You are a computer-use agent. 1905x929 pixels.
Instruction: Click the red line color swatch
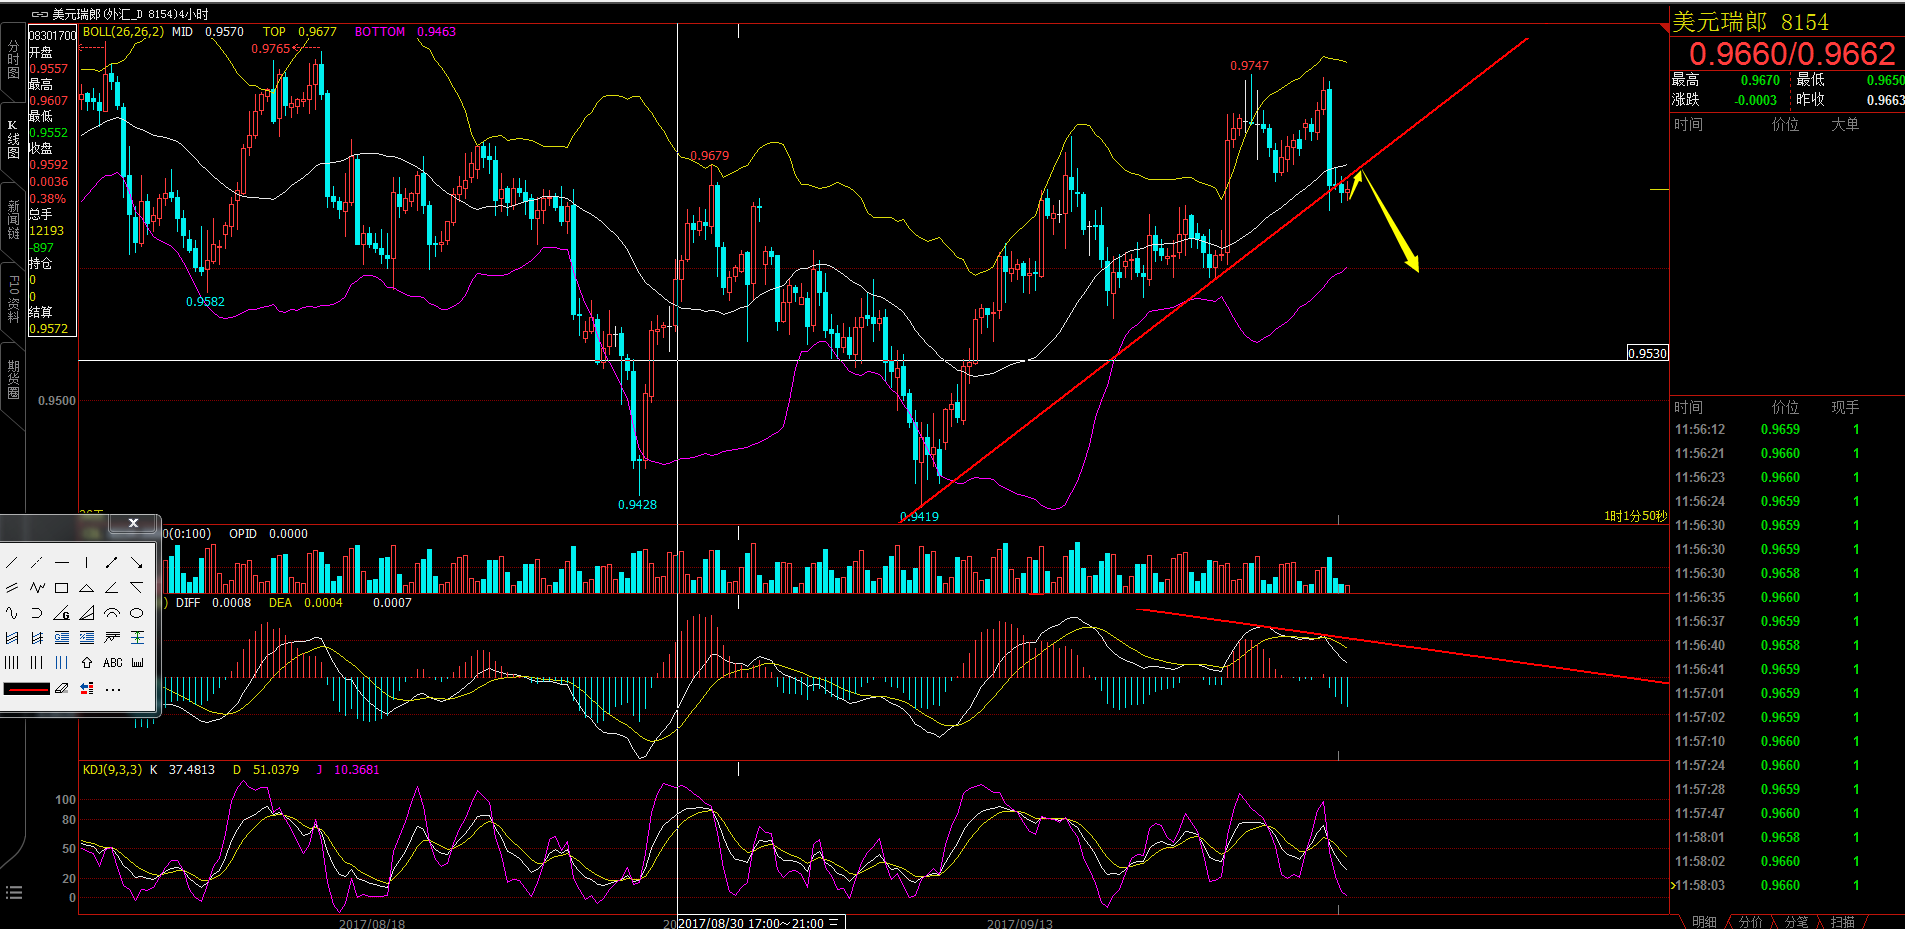(x=27, y=688)
